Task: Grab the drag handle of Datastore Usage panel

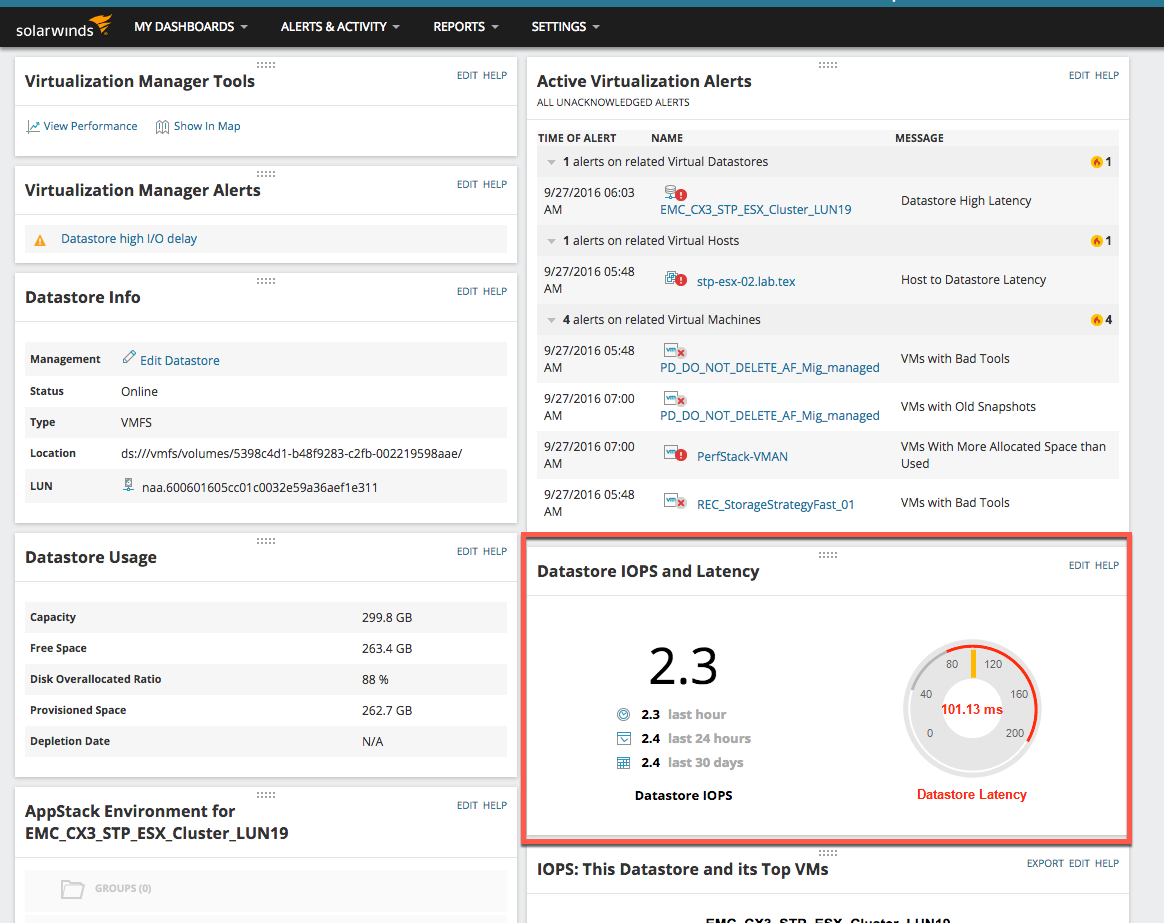Action: pyautogui.click(x=266, y=541)
